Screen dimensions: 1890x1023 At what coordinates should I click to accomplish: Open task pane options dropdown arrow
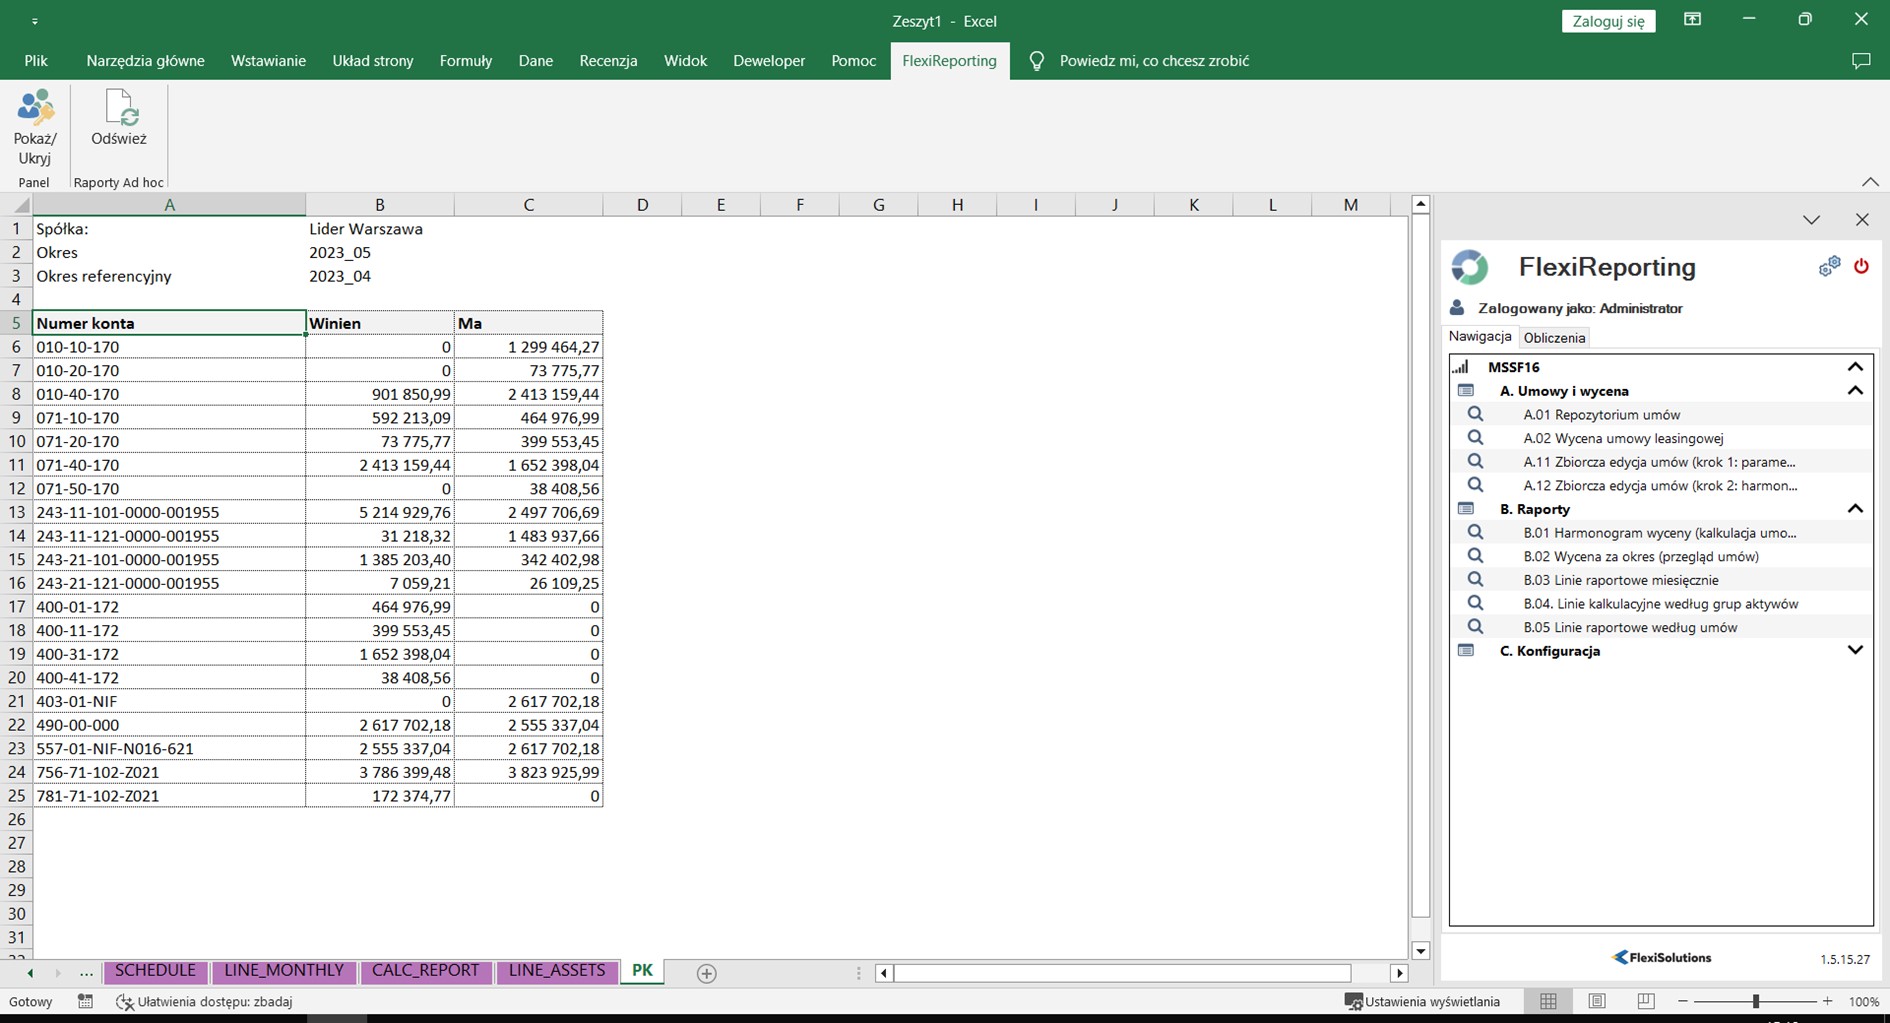(x=1811, y=220)
